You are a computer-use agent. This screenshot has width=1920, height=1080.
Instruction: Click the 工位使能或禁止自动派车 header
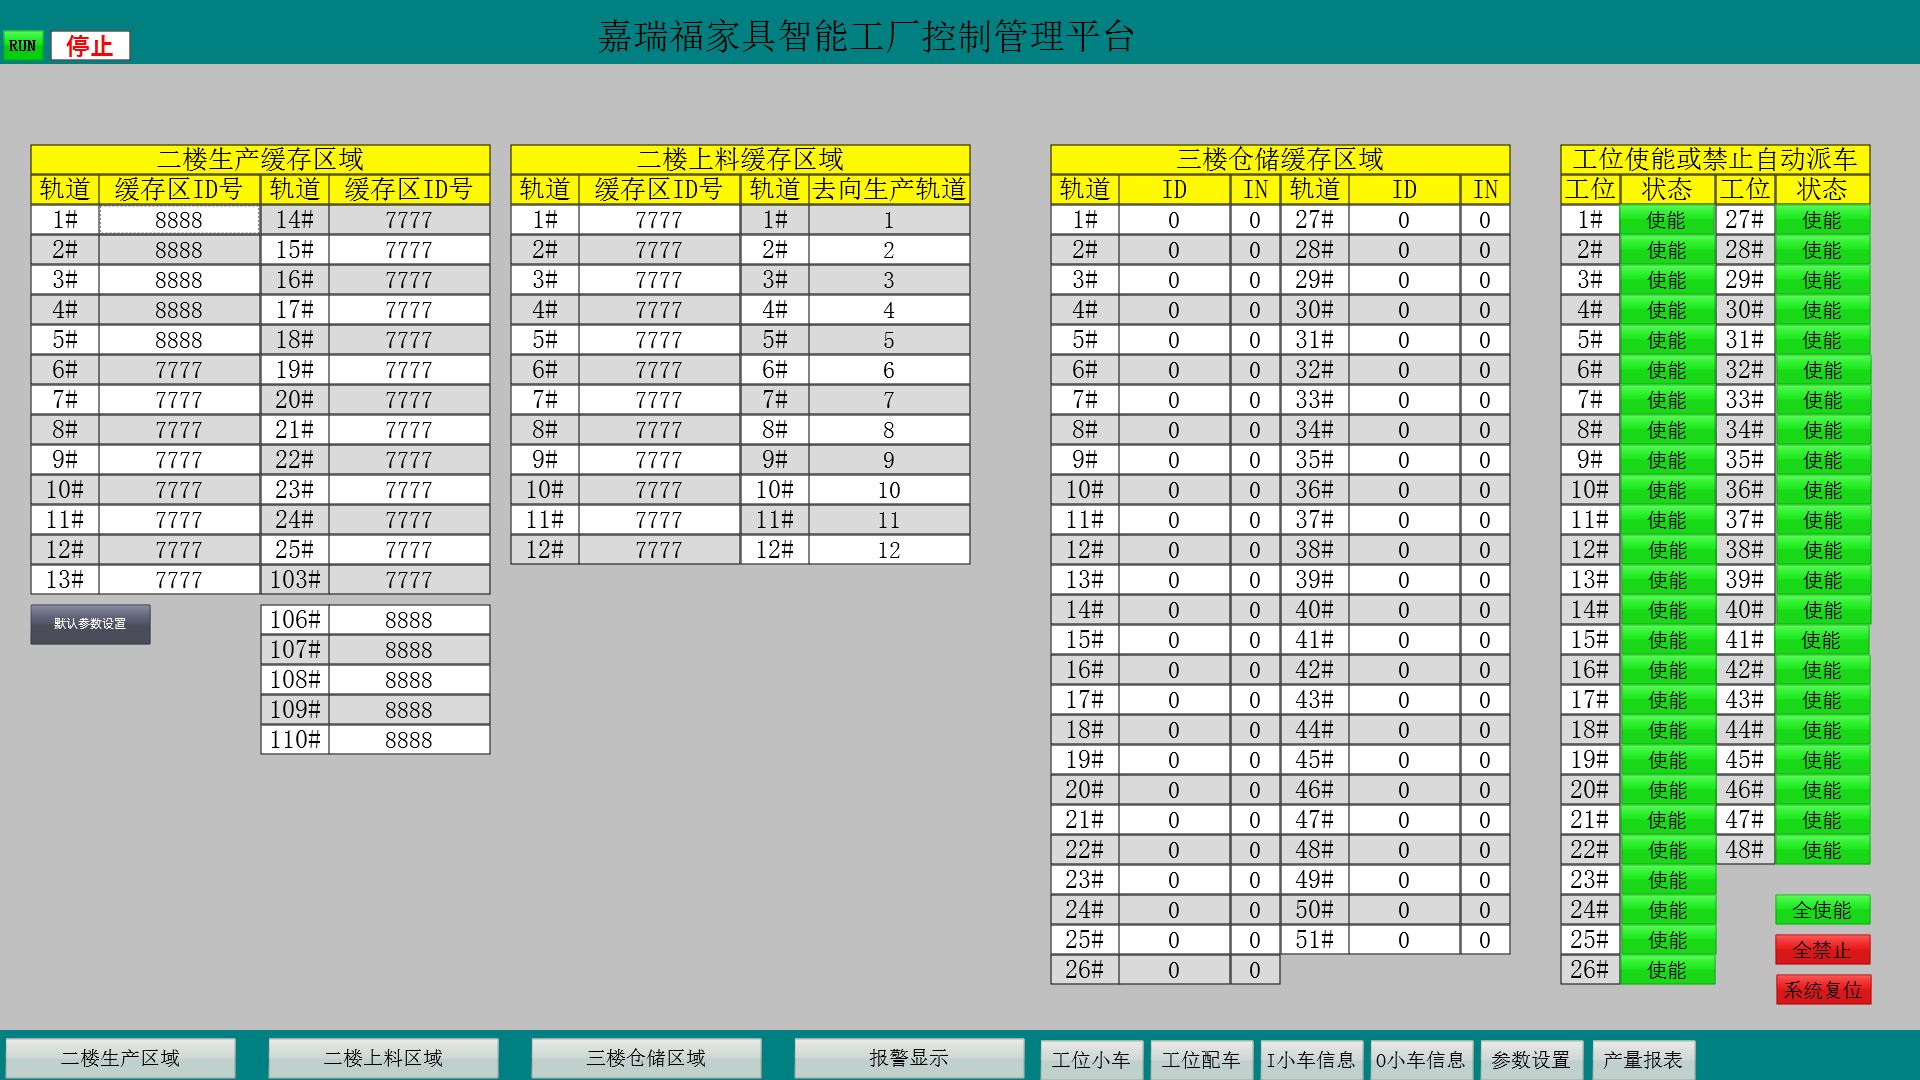pos(1715,160)
